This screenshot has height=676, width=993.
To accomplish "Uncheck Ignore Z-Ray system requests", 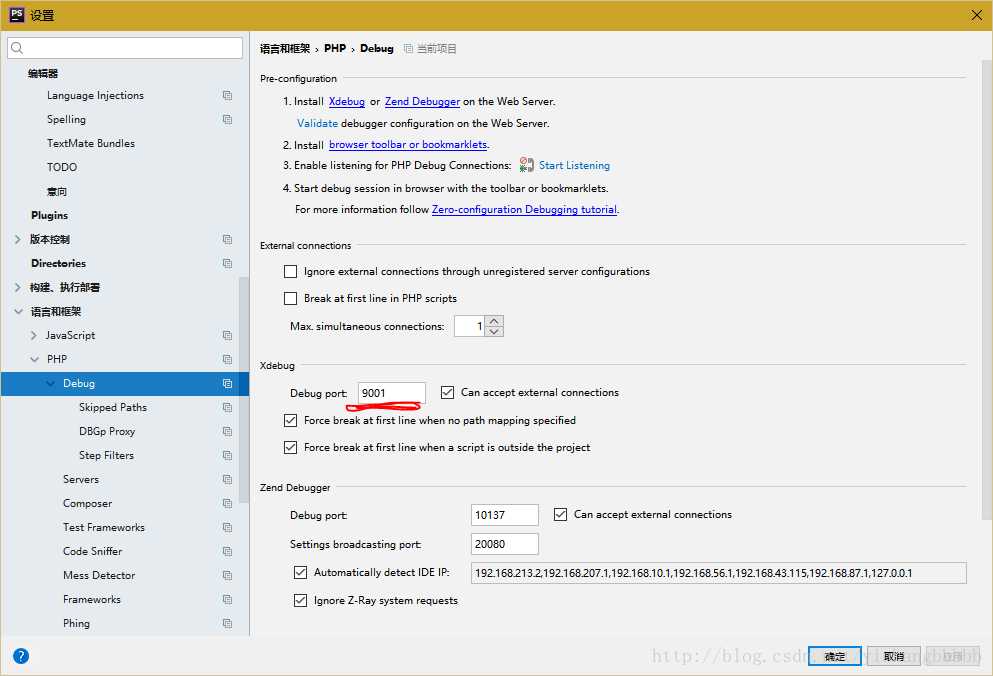I will (x=301, y=600).
